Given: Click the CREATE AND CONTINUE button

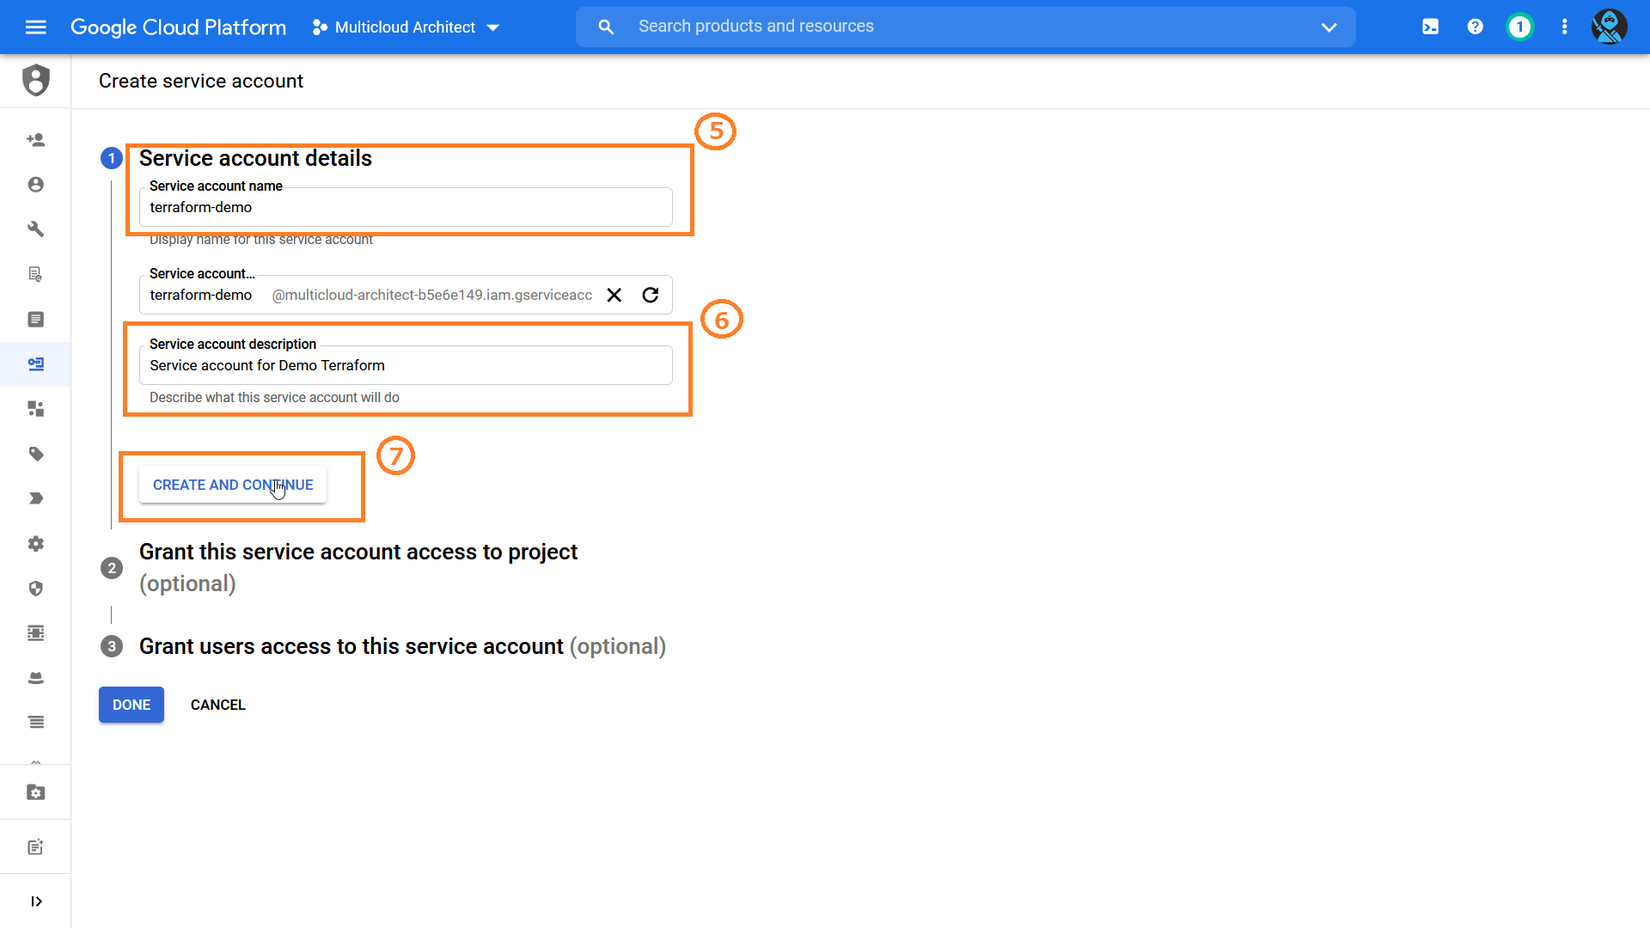Looking at the screenshot, I should [x=232, y=485].
